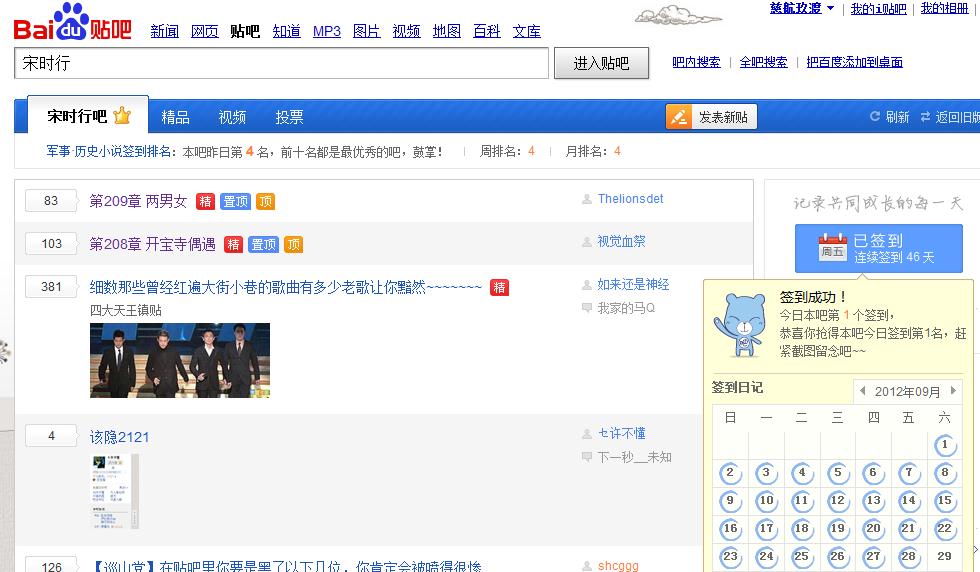Viewport: 980px width, 572px height.
Task: Click the red 精 badge on 第208章
Action: point(233,244)
